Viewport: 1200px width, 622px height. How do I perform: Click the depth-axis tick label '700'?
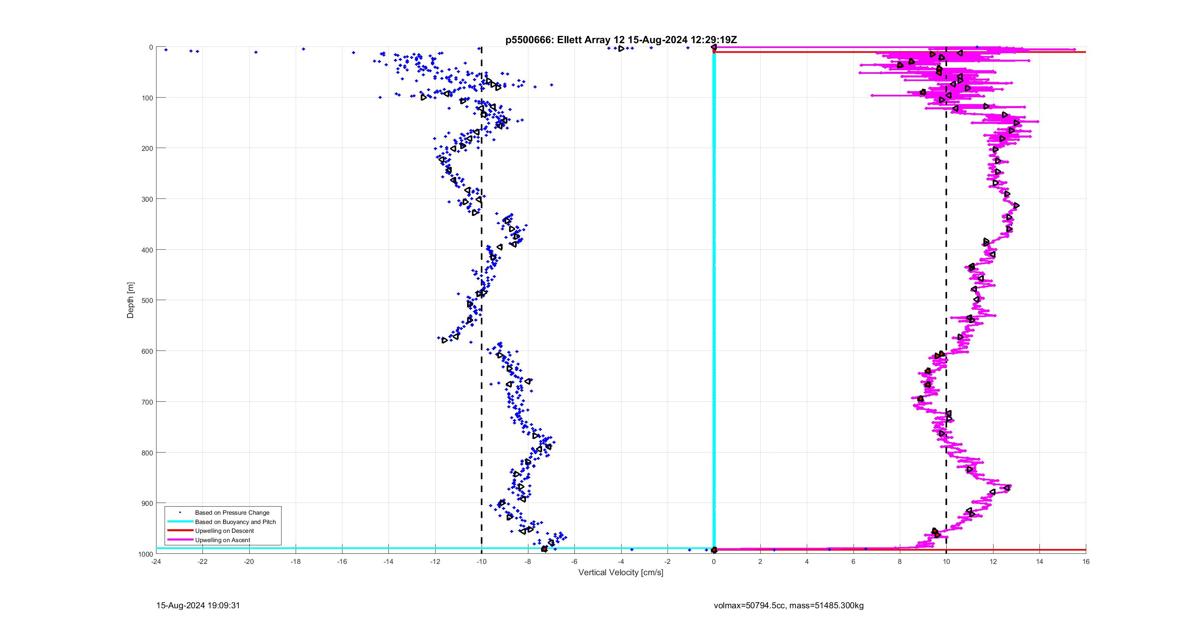145,402
